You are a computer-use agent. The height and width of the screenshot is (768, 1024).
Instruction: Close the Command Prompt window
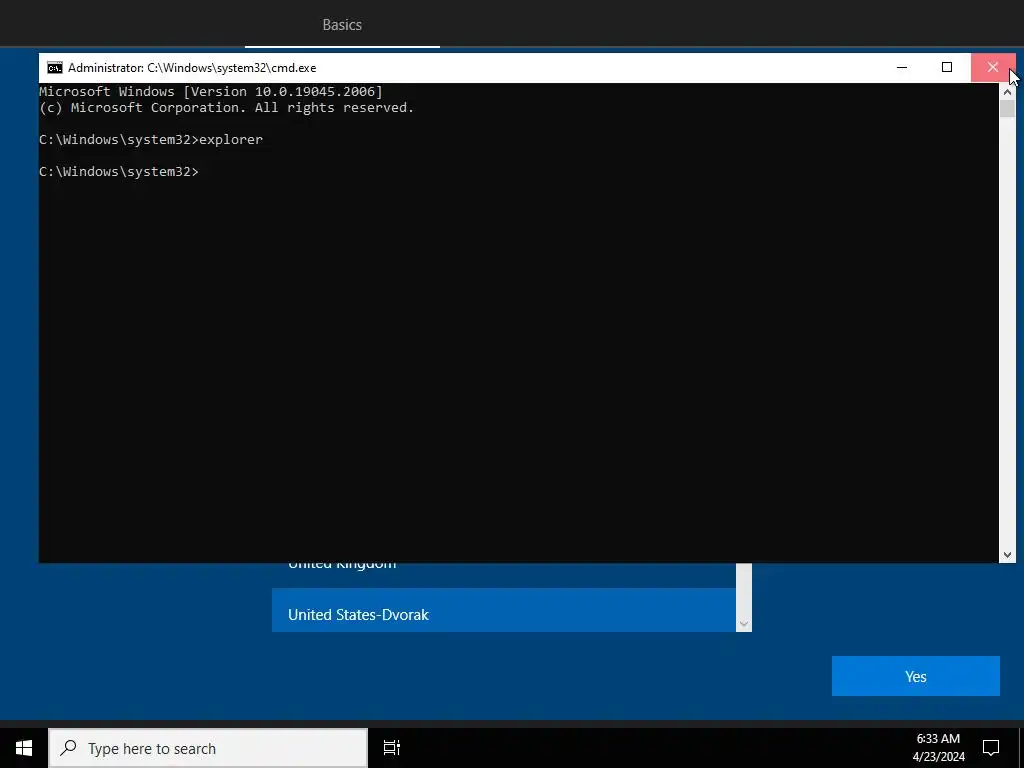[x=993, y=67]
